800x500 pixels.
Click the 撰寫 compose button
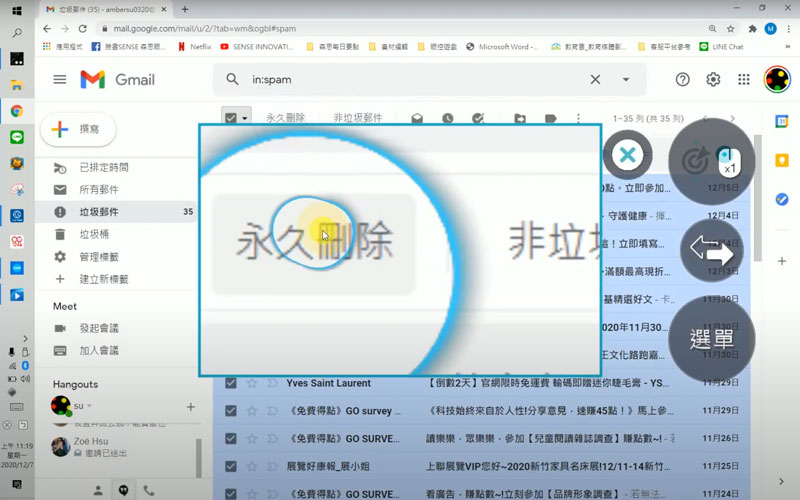[78, 129]
